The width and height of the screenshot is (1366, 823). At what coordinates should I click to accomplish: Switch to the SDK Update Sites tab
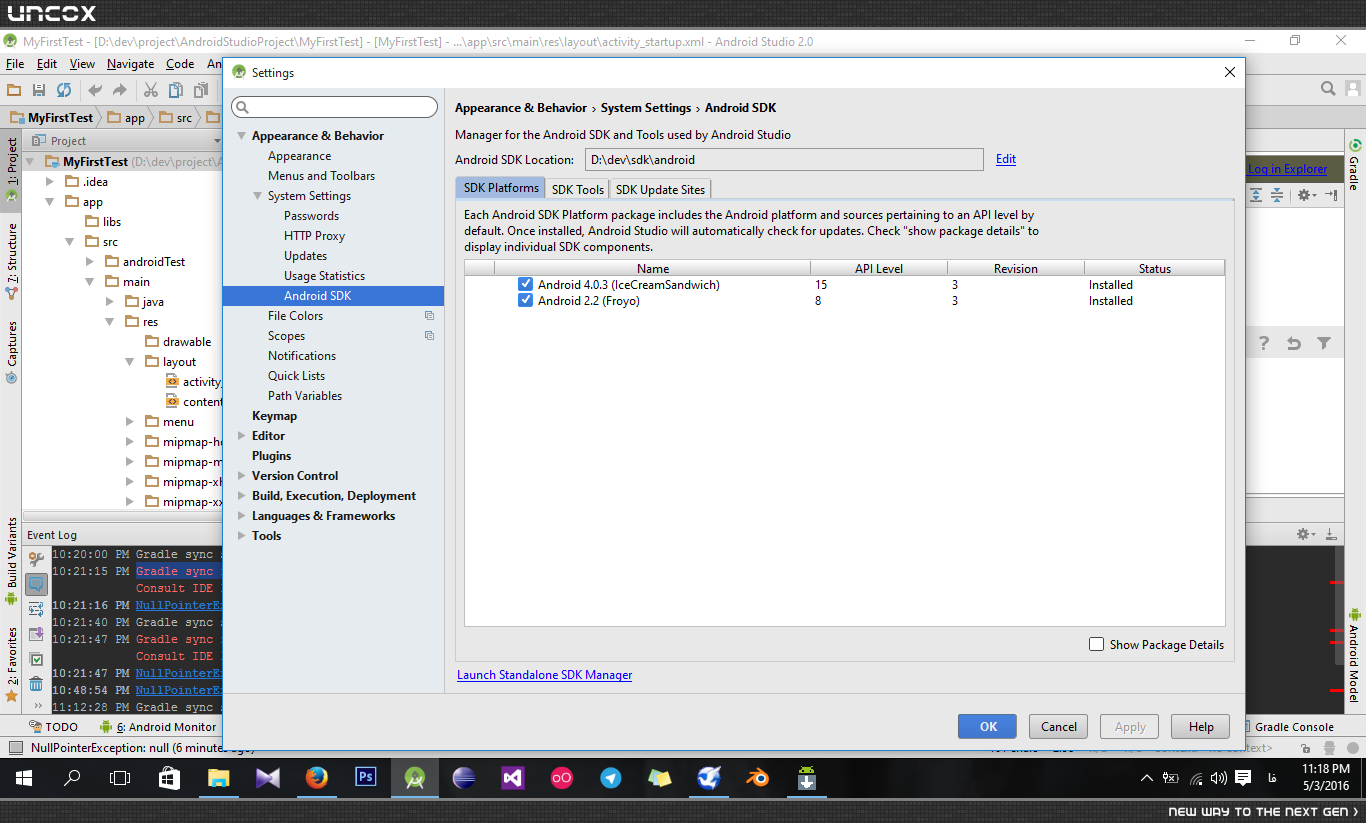click(660, 189)
